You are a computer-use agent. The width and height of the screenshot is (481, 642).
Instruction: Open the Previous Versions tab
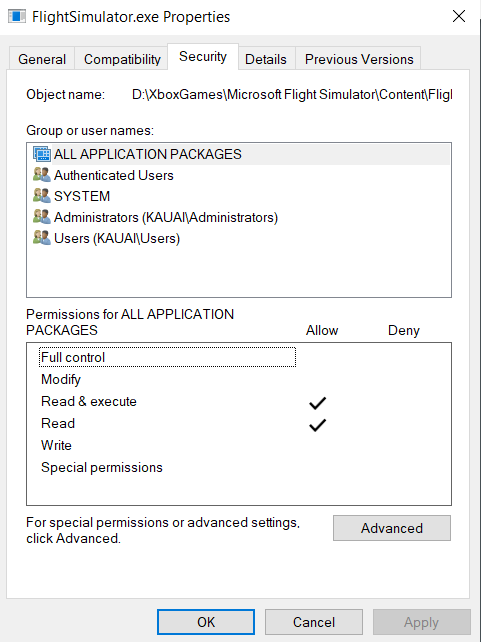359,59
